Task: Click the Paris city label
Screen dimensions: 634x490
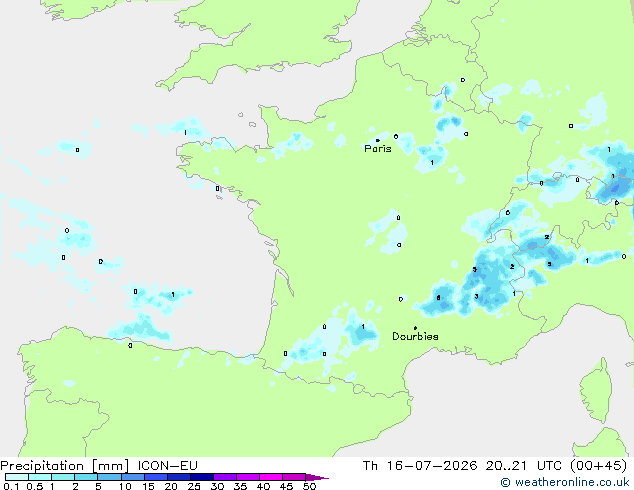Action: click(x=378, y=149)
